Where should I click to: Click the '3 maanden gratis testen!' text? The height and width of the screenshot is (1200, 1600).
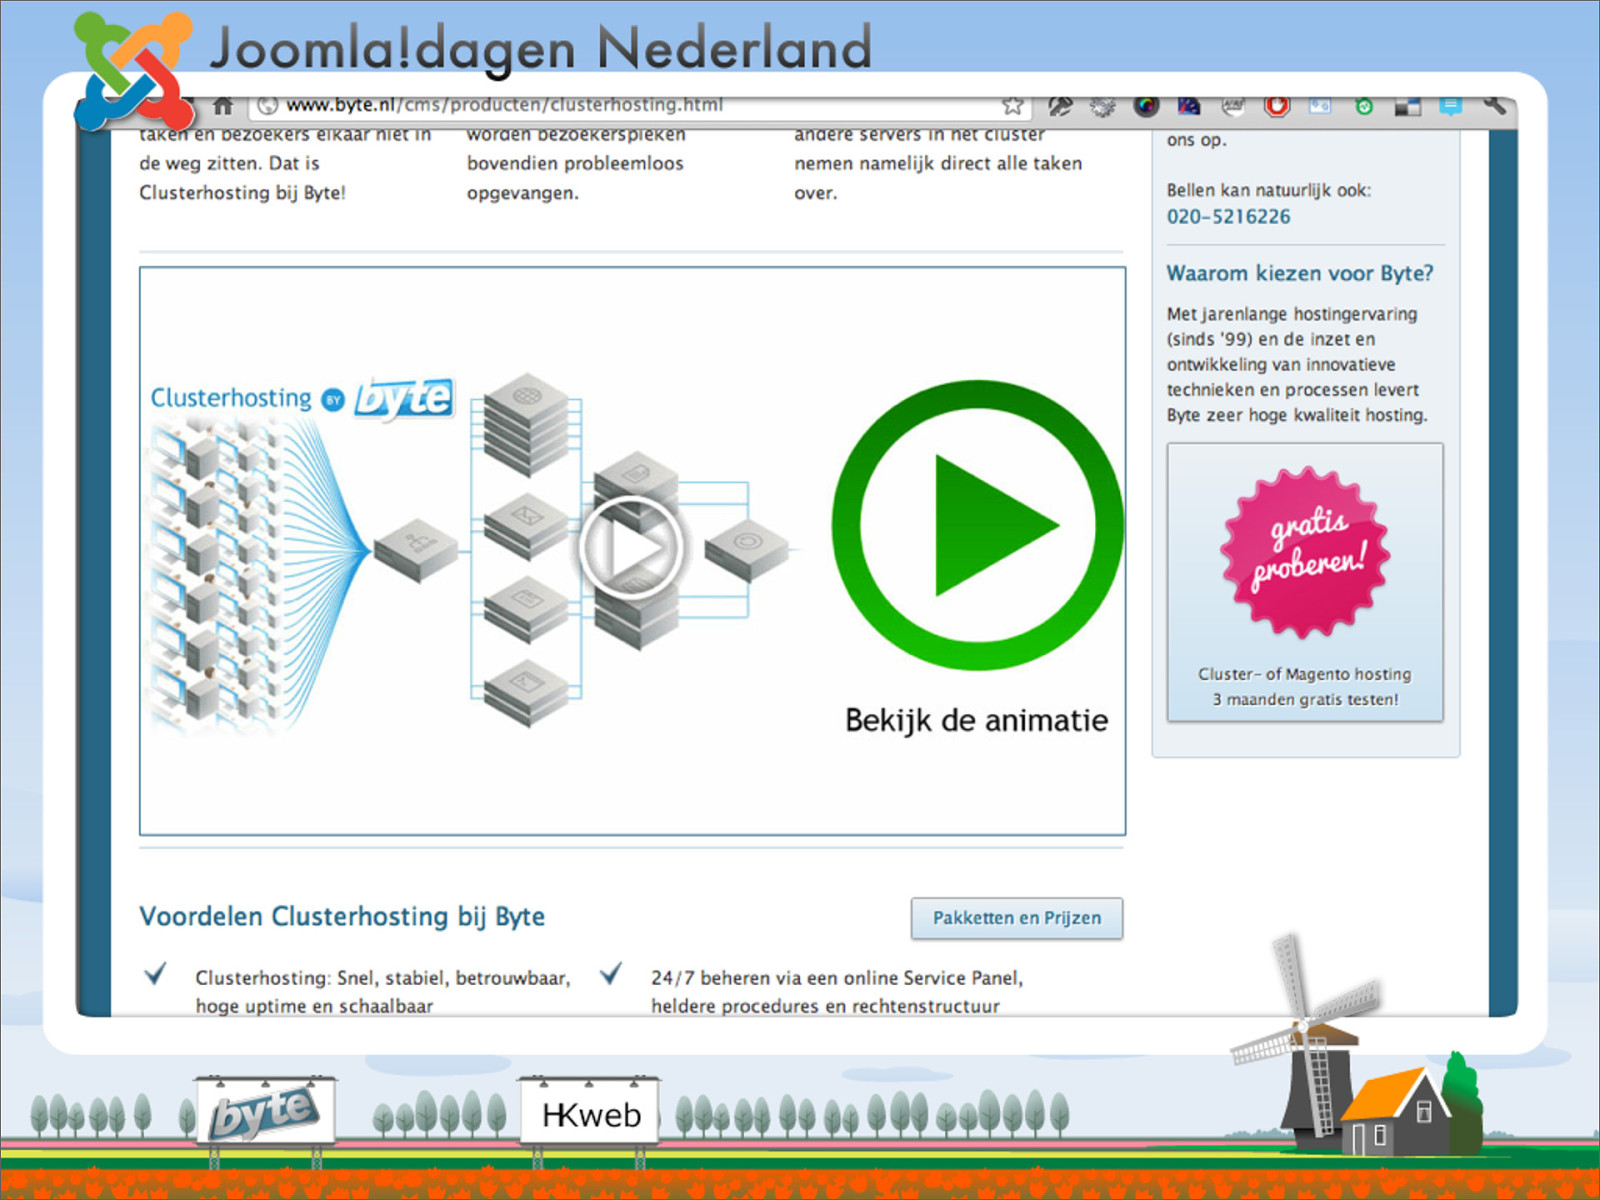tap(1305, 700)
